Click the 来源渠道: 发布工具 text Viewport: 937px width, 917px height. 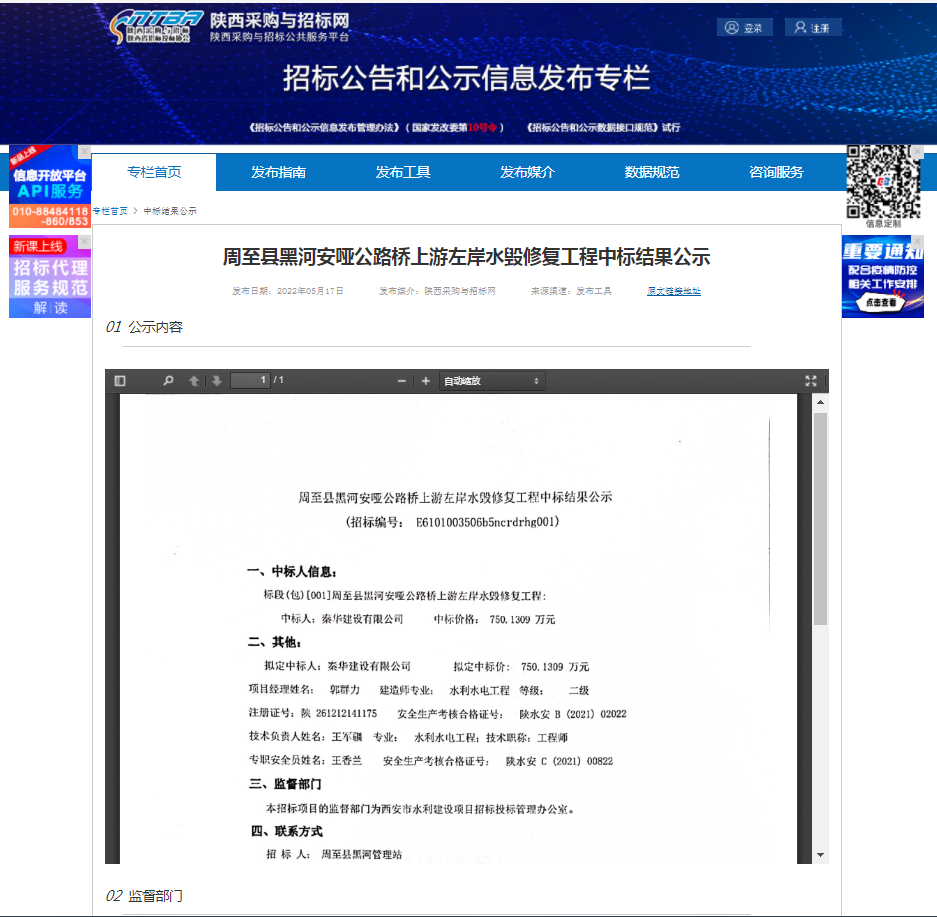[x=571, y=291]
